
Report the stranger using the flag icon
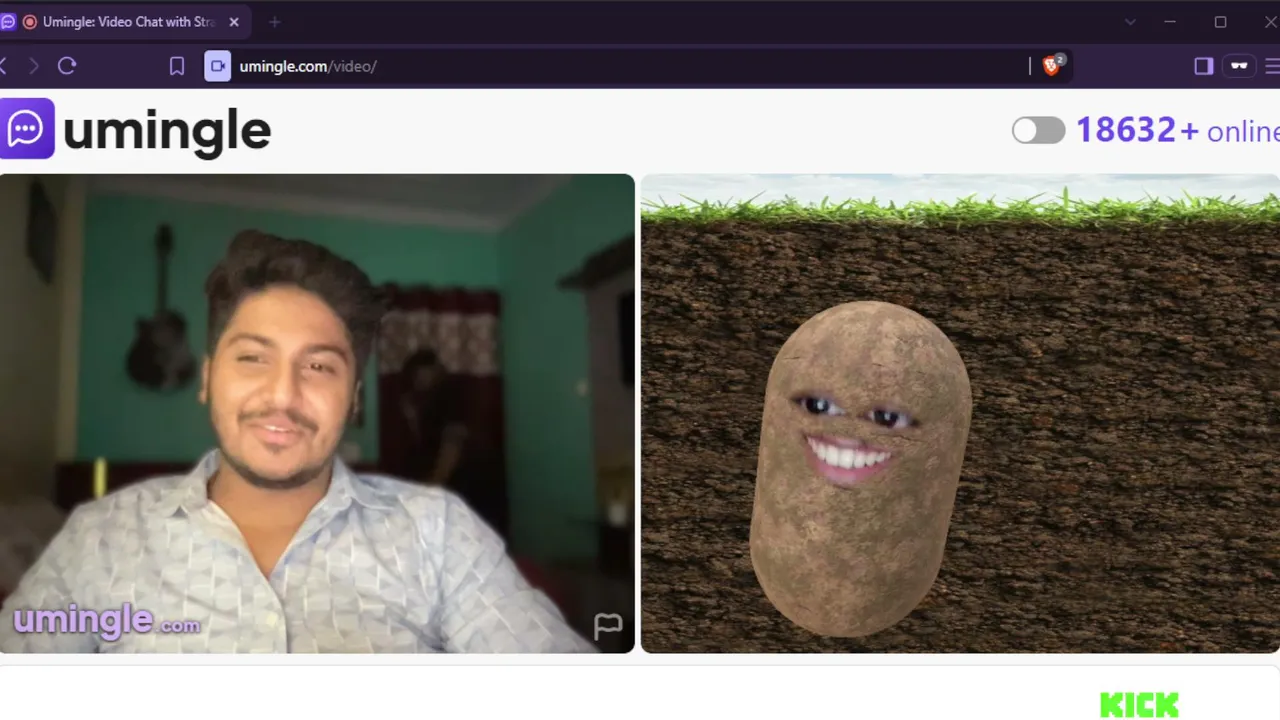coord(608,626)
